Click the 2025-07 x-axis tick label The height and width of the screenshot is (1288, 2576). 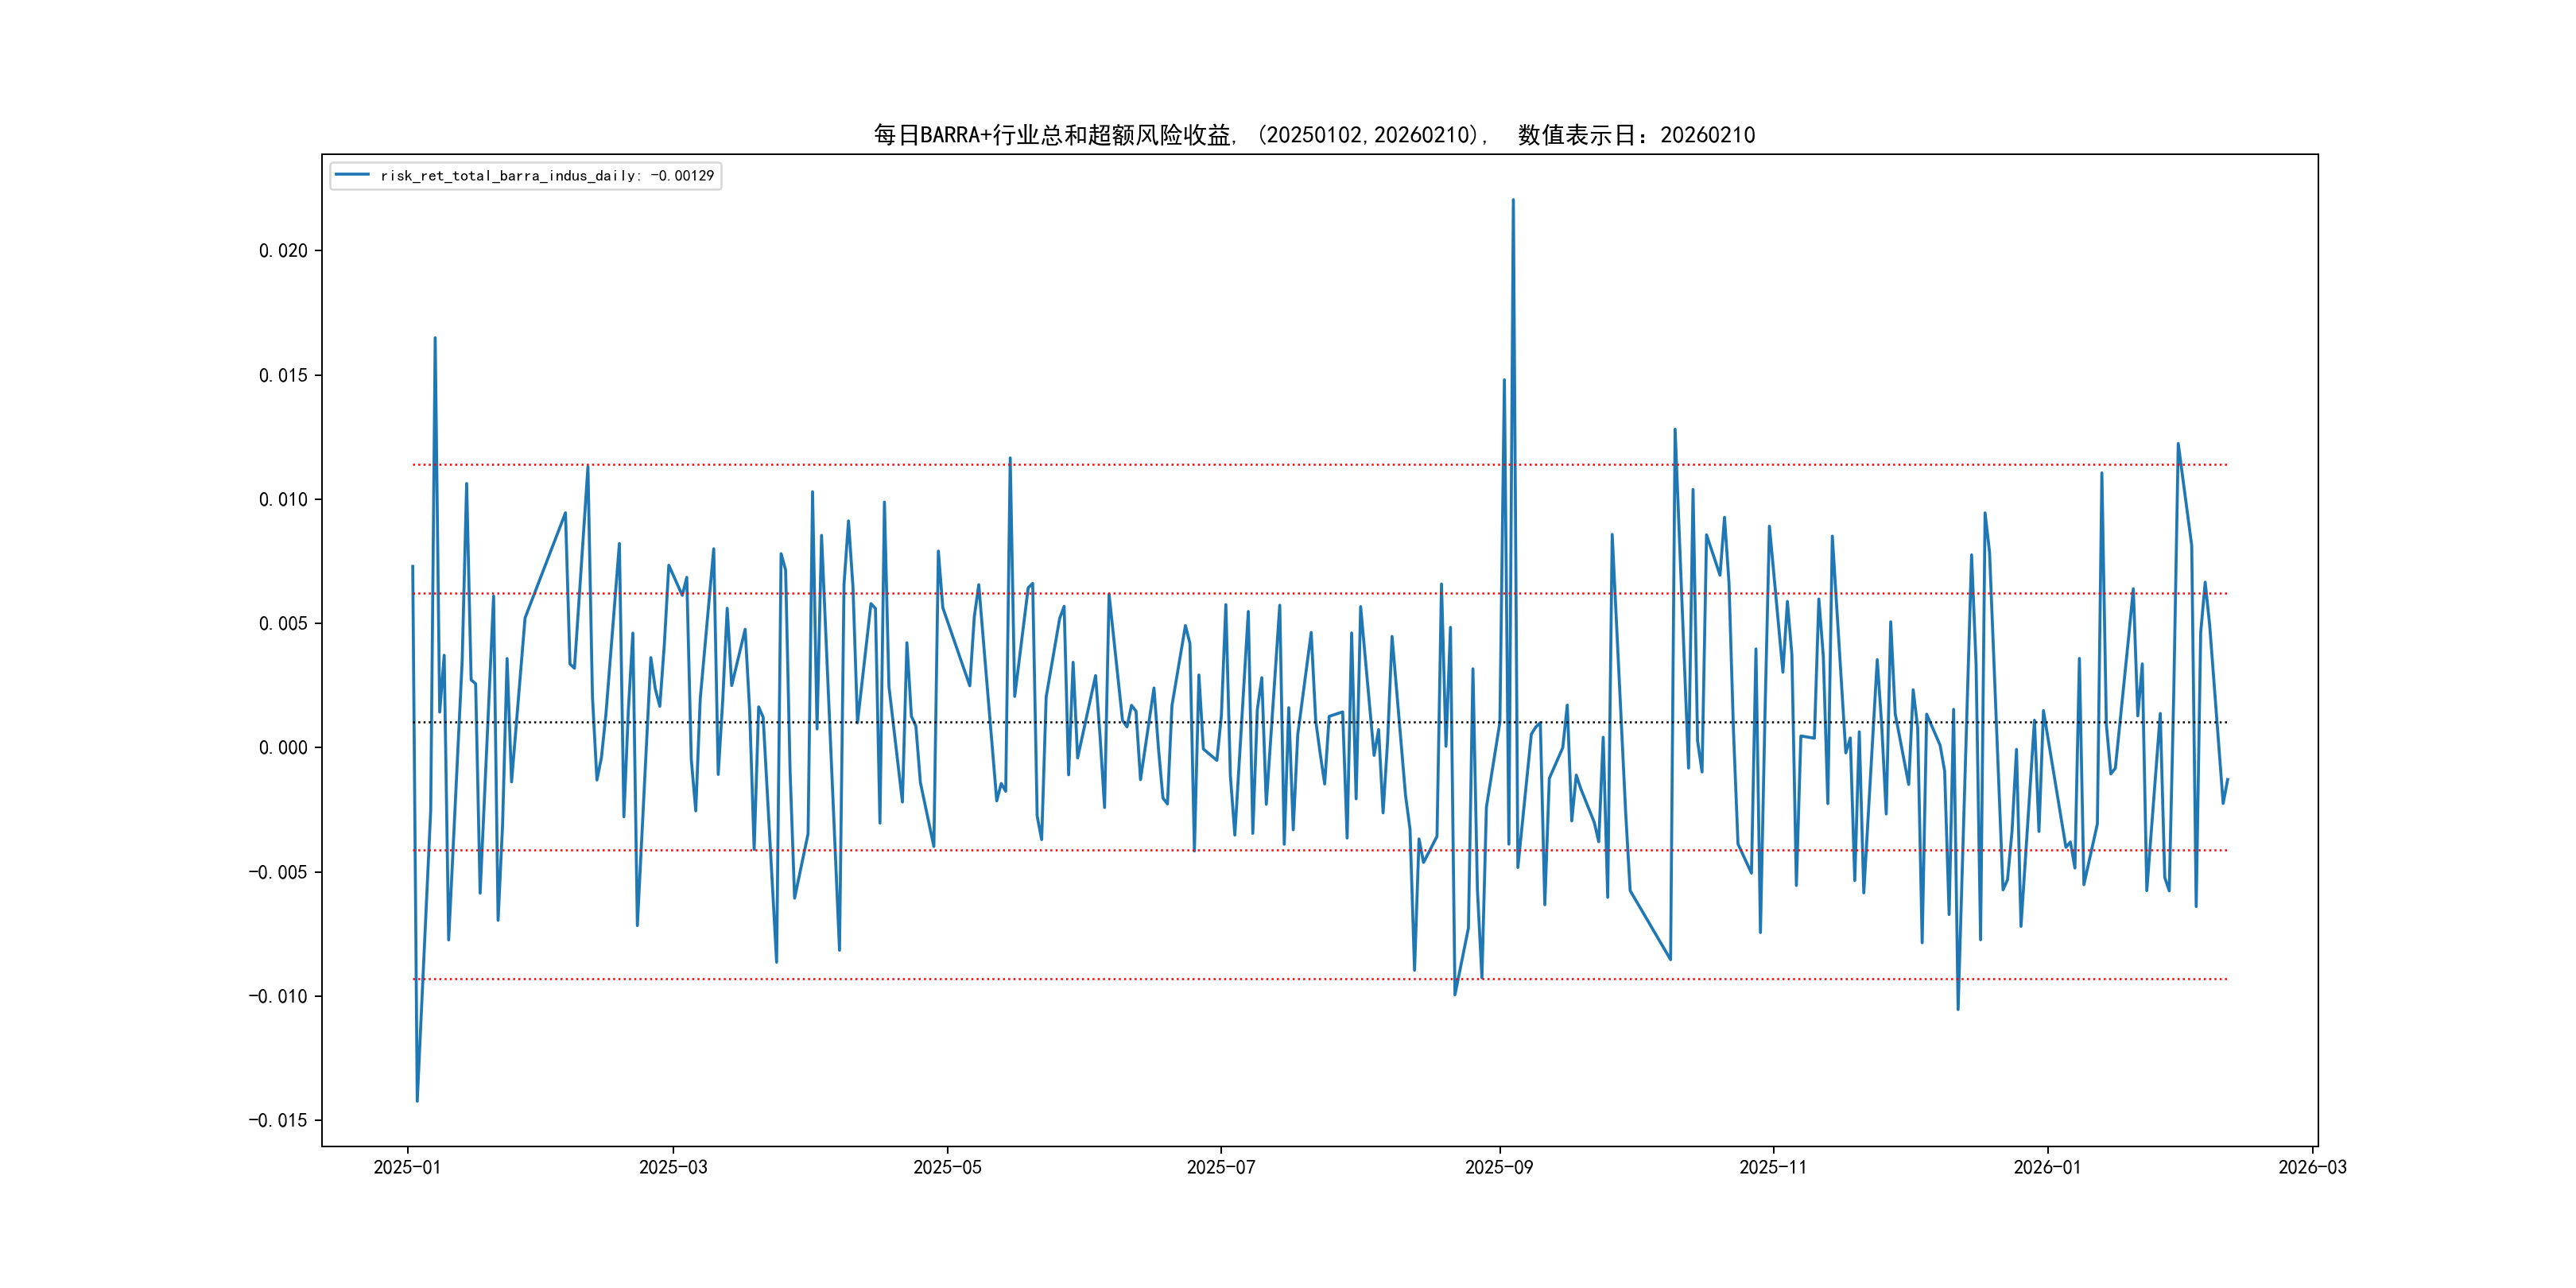click(x=1220, y=1167)
